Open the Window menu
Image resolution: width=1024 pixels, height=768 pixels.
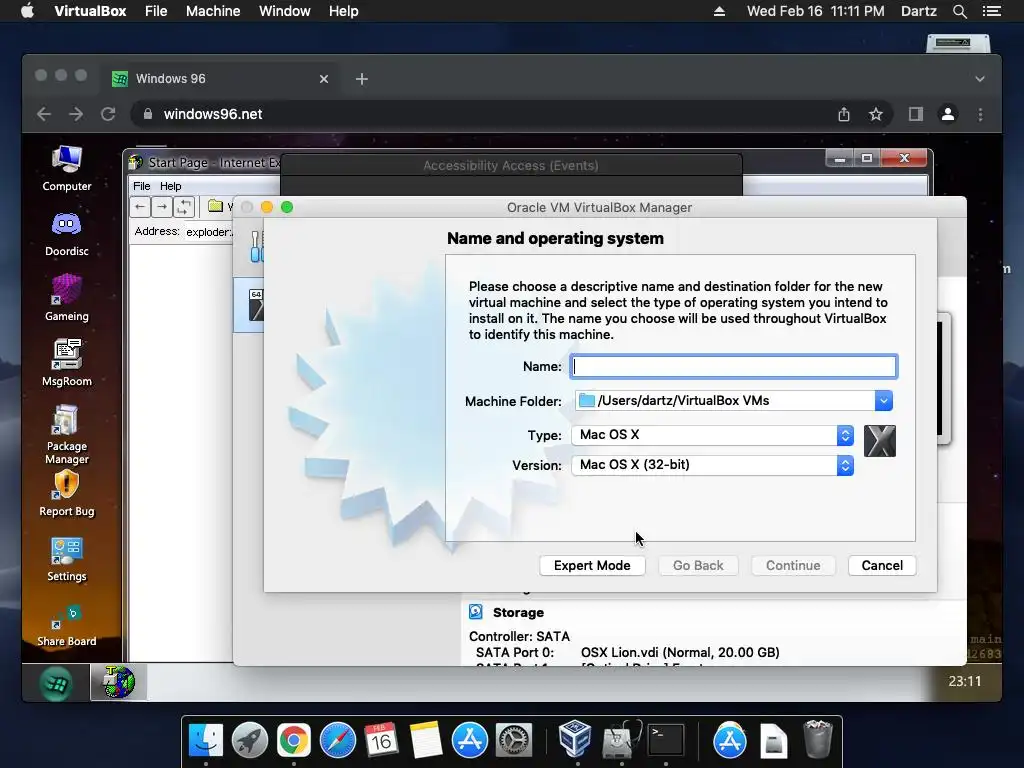tap(285, 11)
